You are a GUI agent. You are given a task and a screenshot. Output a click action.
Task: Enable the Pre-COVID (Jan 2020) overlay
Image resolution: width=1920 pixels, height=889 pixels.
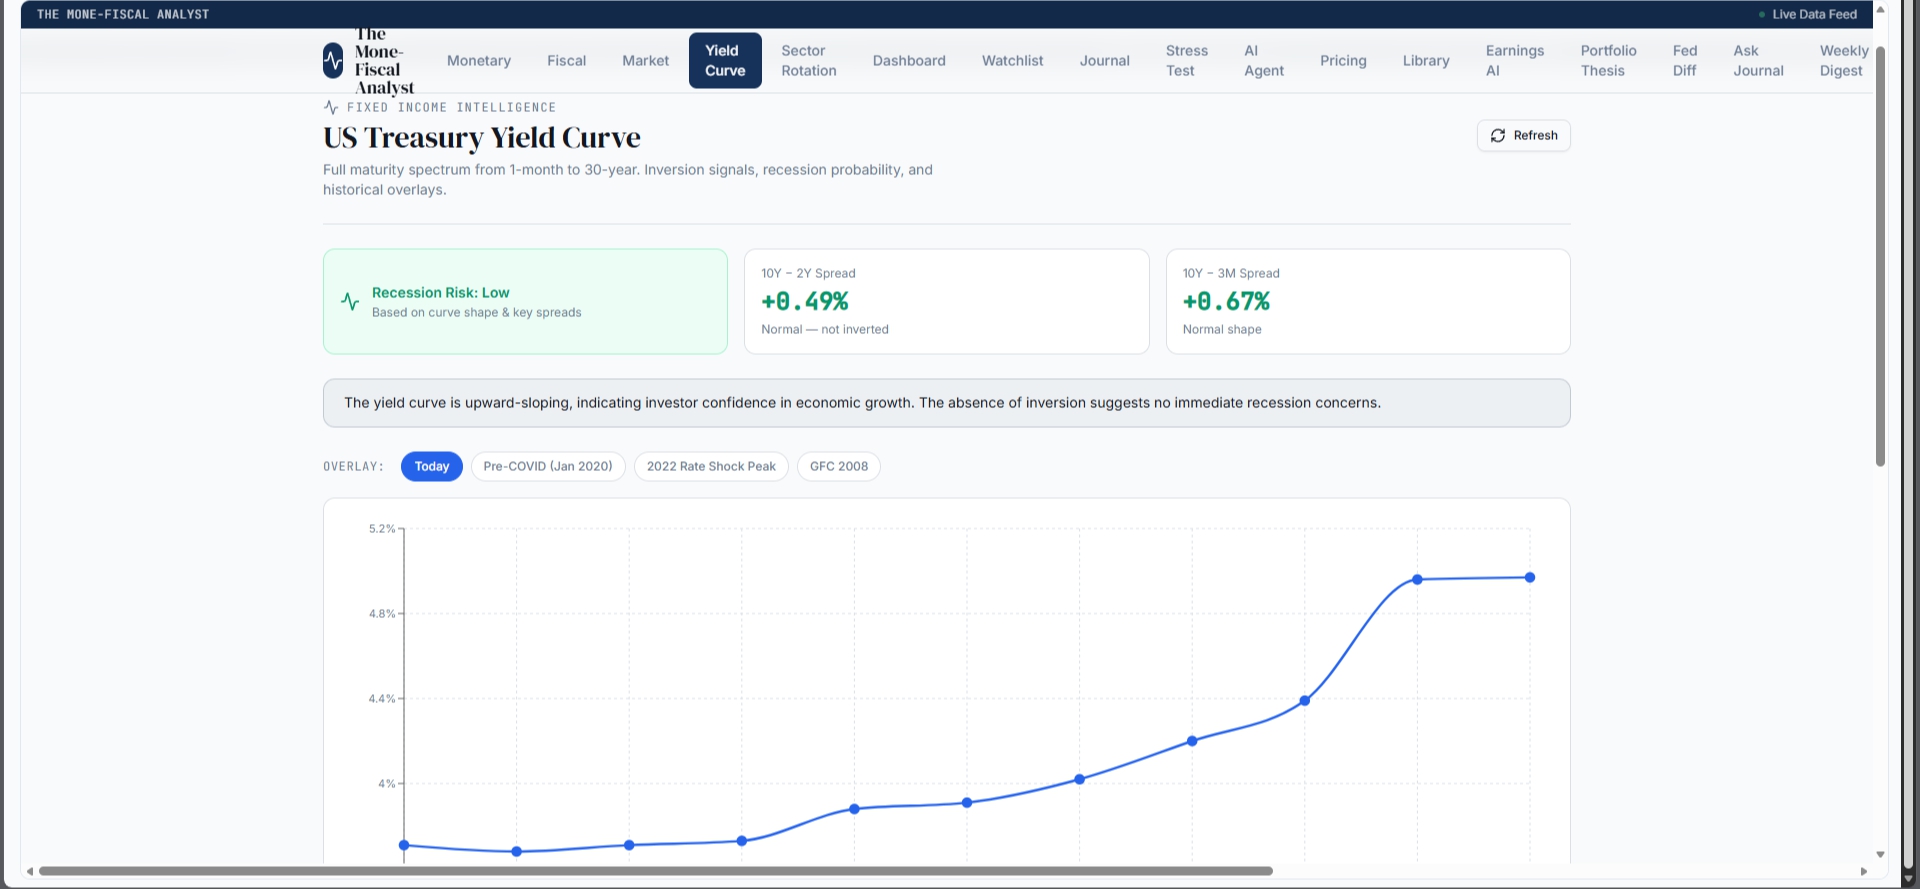click(x=548, y=466)
